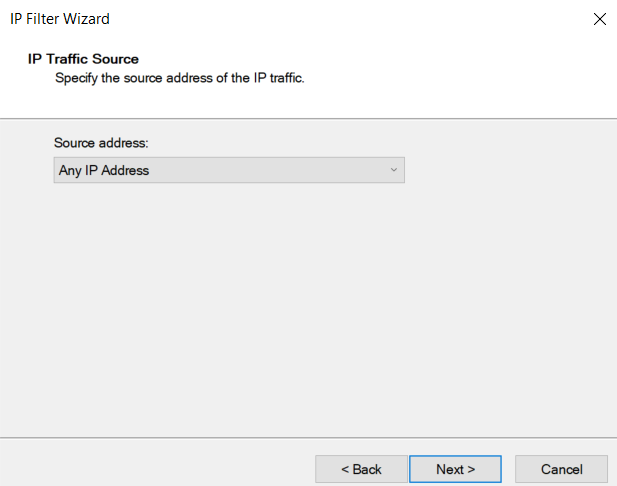Close the IP Filter Wizard window
617x486 pixels.
point(600,19)
